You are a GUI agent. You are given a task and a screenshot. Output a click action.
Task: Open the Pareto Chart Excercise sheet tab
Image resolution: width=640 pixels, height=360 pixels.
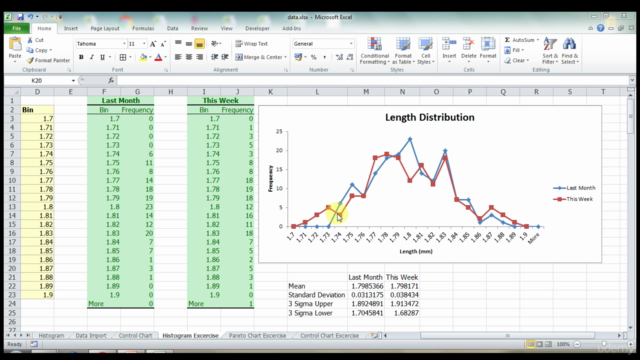(257, 336)
